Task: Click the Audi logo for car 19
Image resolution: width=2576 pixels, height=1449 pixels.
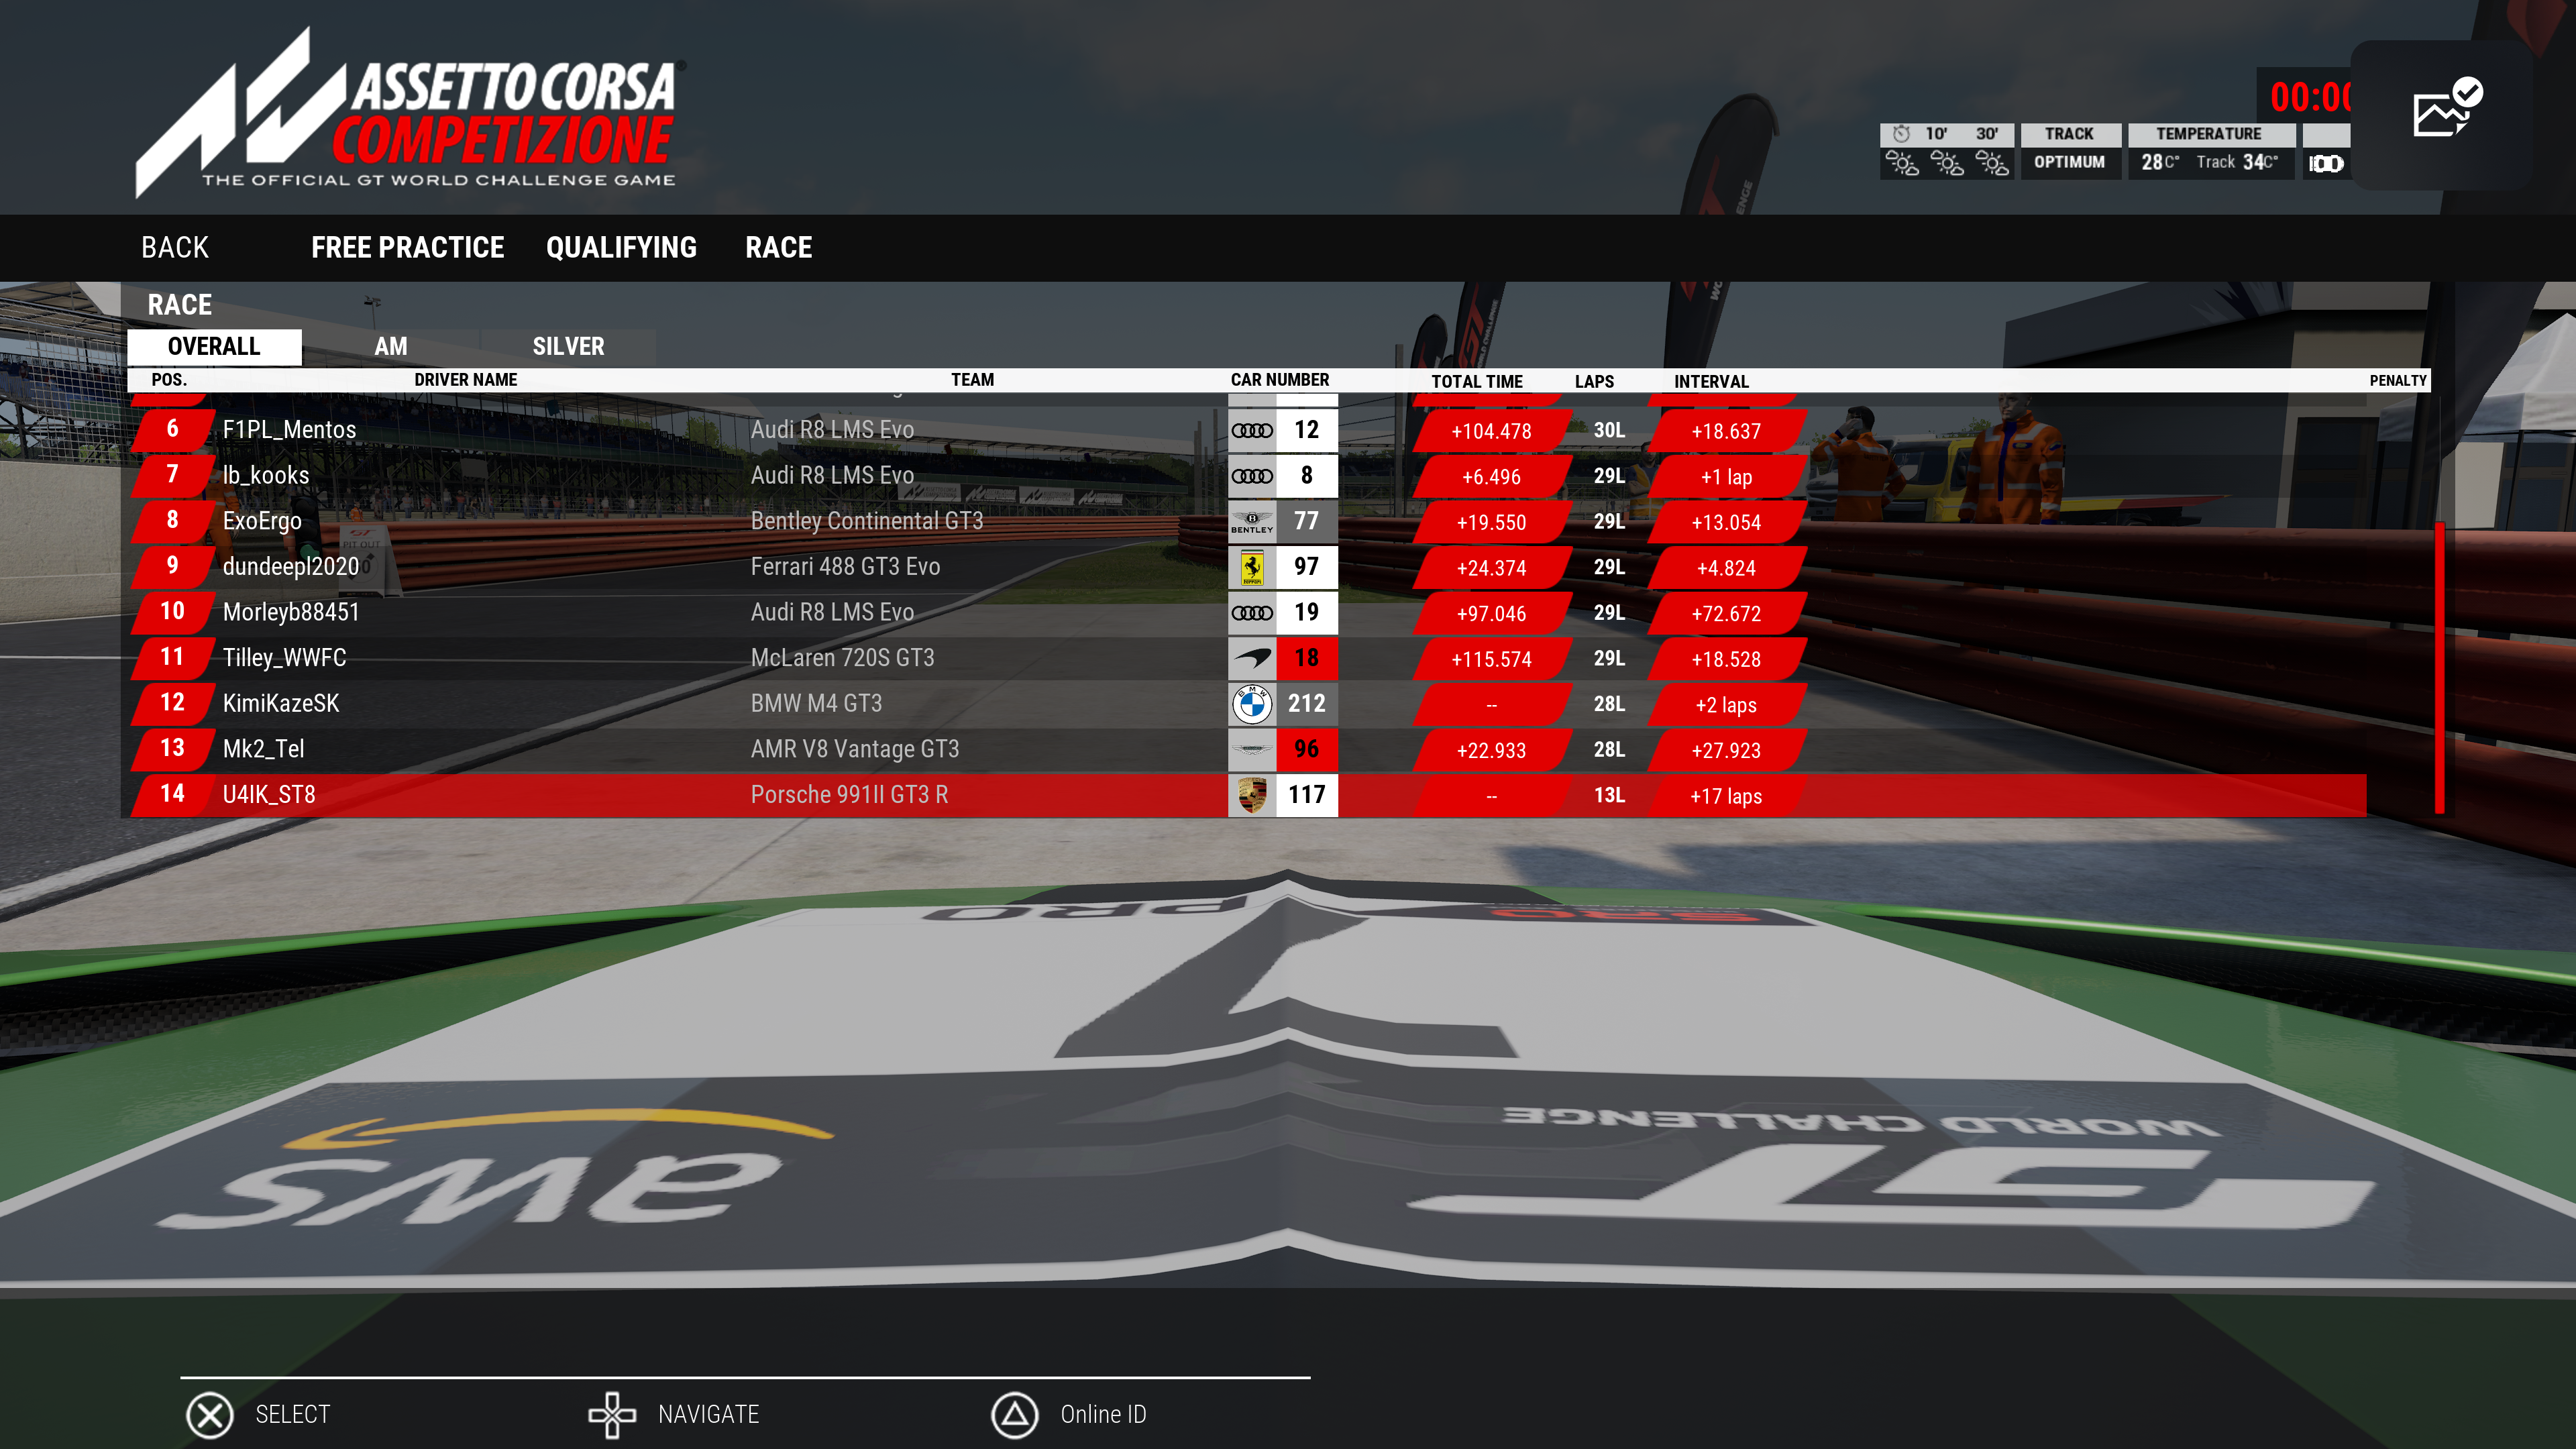Action: click(1252, 612)
